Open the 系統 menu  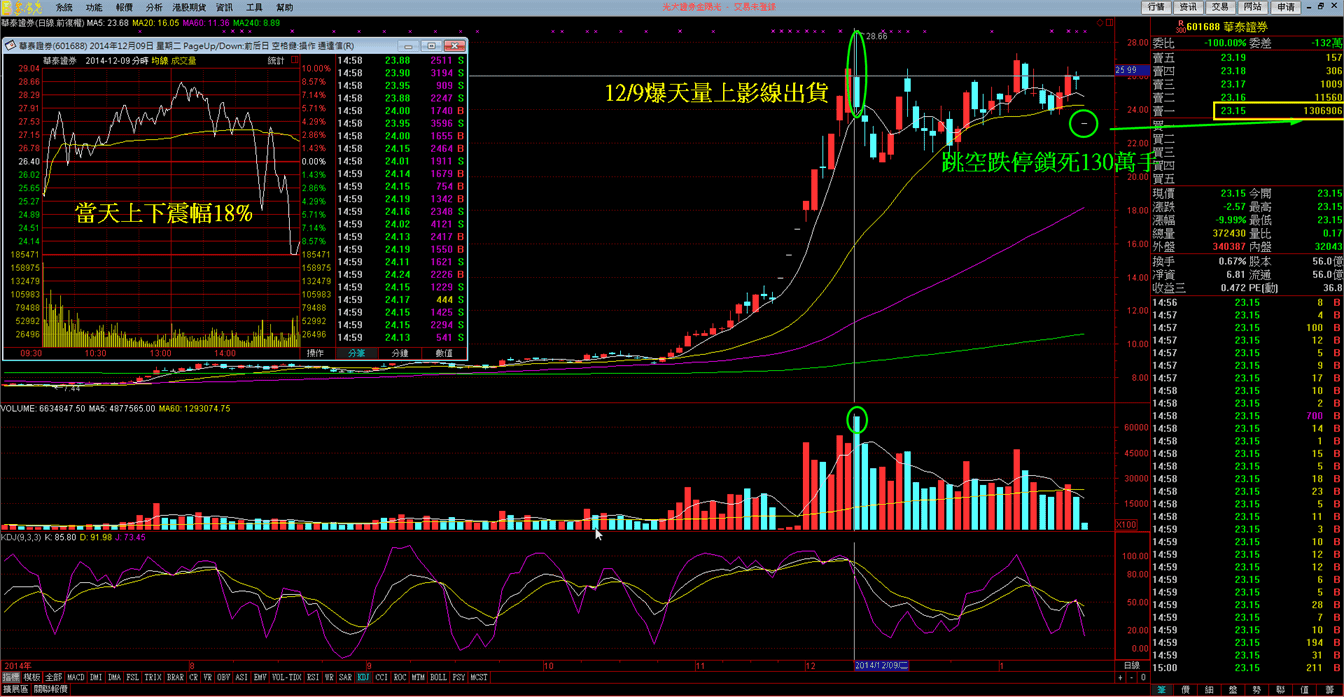pyautogui.click(x=64, y=7)
